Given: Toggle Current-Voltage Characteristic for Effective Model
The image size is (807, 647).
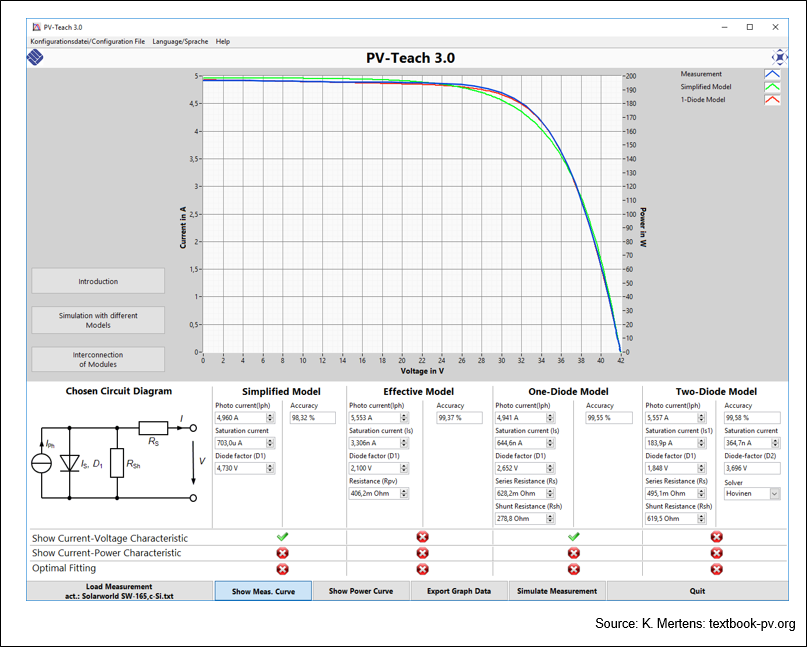Looking at the screenshot, I should pyautogui.click(x=422, y=537).
